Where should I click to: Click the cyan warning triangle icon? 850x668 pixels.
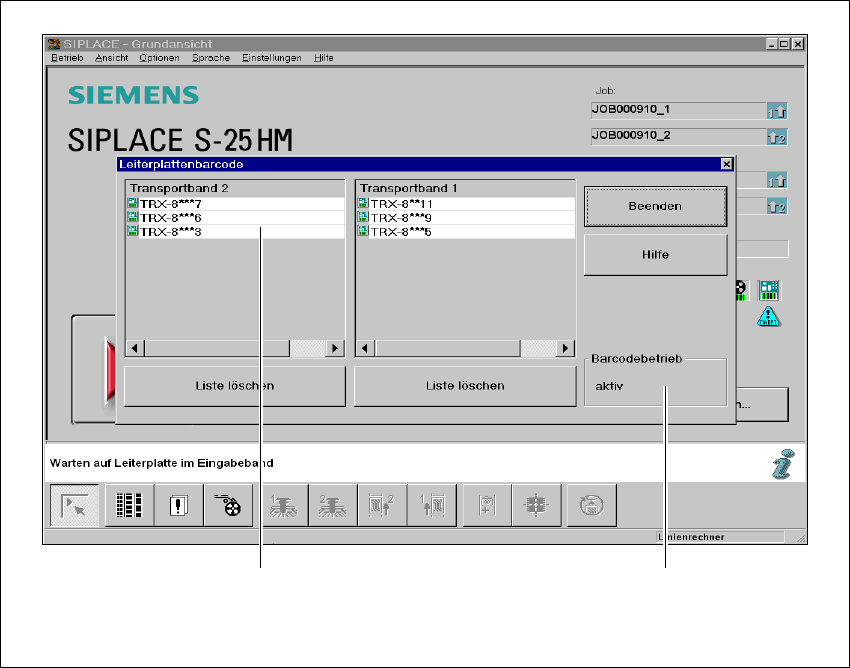768,317
